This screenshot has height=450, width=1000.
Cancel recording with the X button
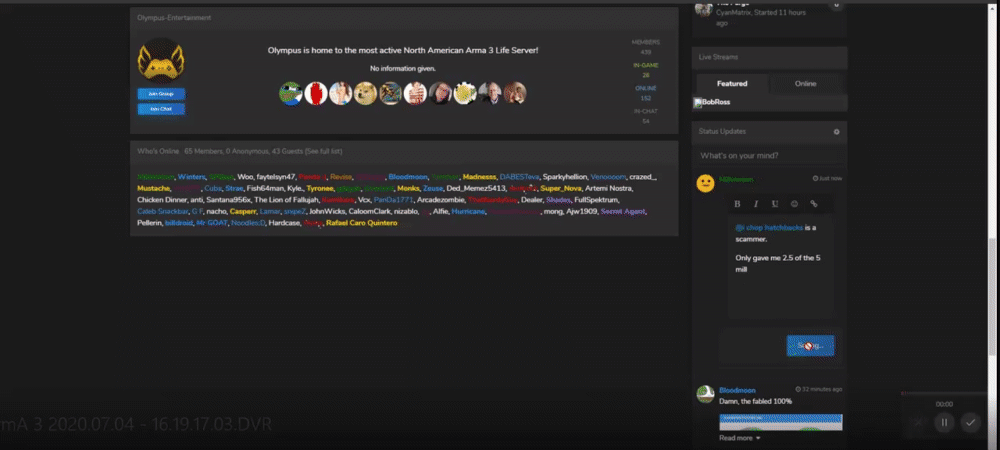click(x=918, y=422)
